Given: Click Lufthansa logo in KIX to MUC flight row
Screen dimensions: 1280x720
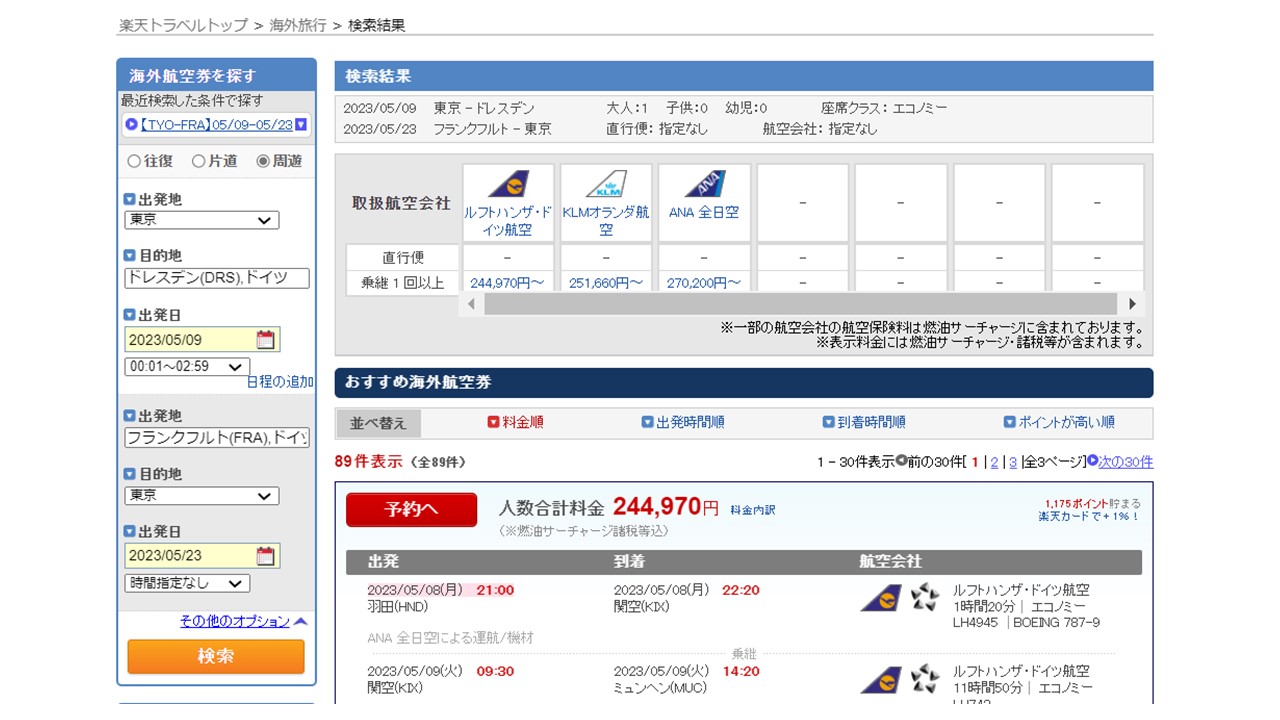Looking at the screenshot, I should pos(881,679).
